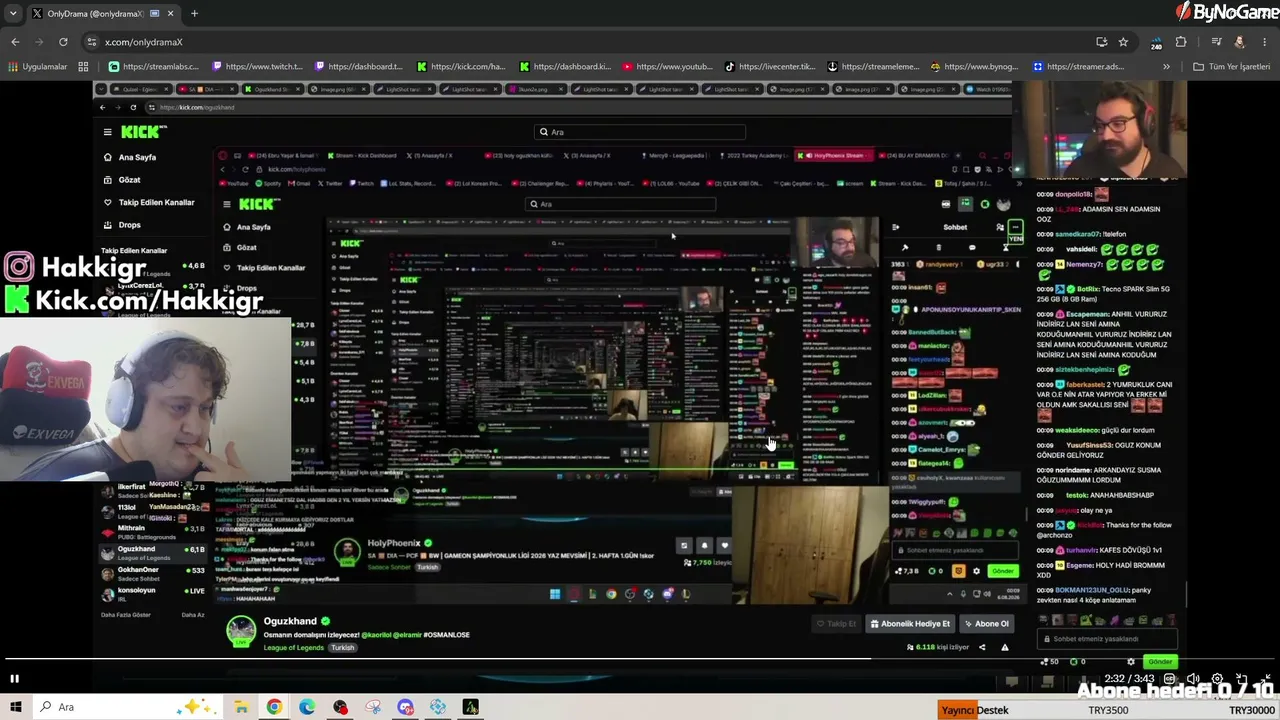Toggle captions on the video player
1280x720 pixels.
1169,679
